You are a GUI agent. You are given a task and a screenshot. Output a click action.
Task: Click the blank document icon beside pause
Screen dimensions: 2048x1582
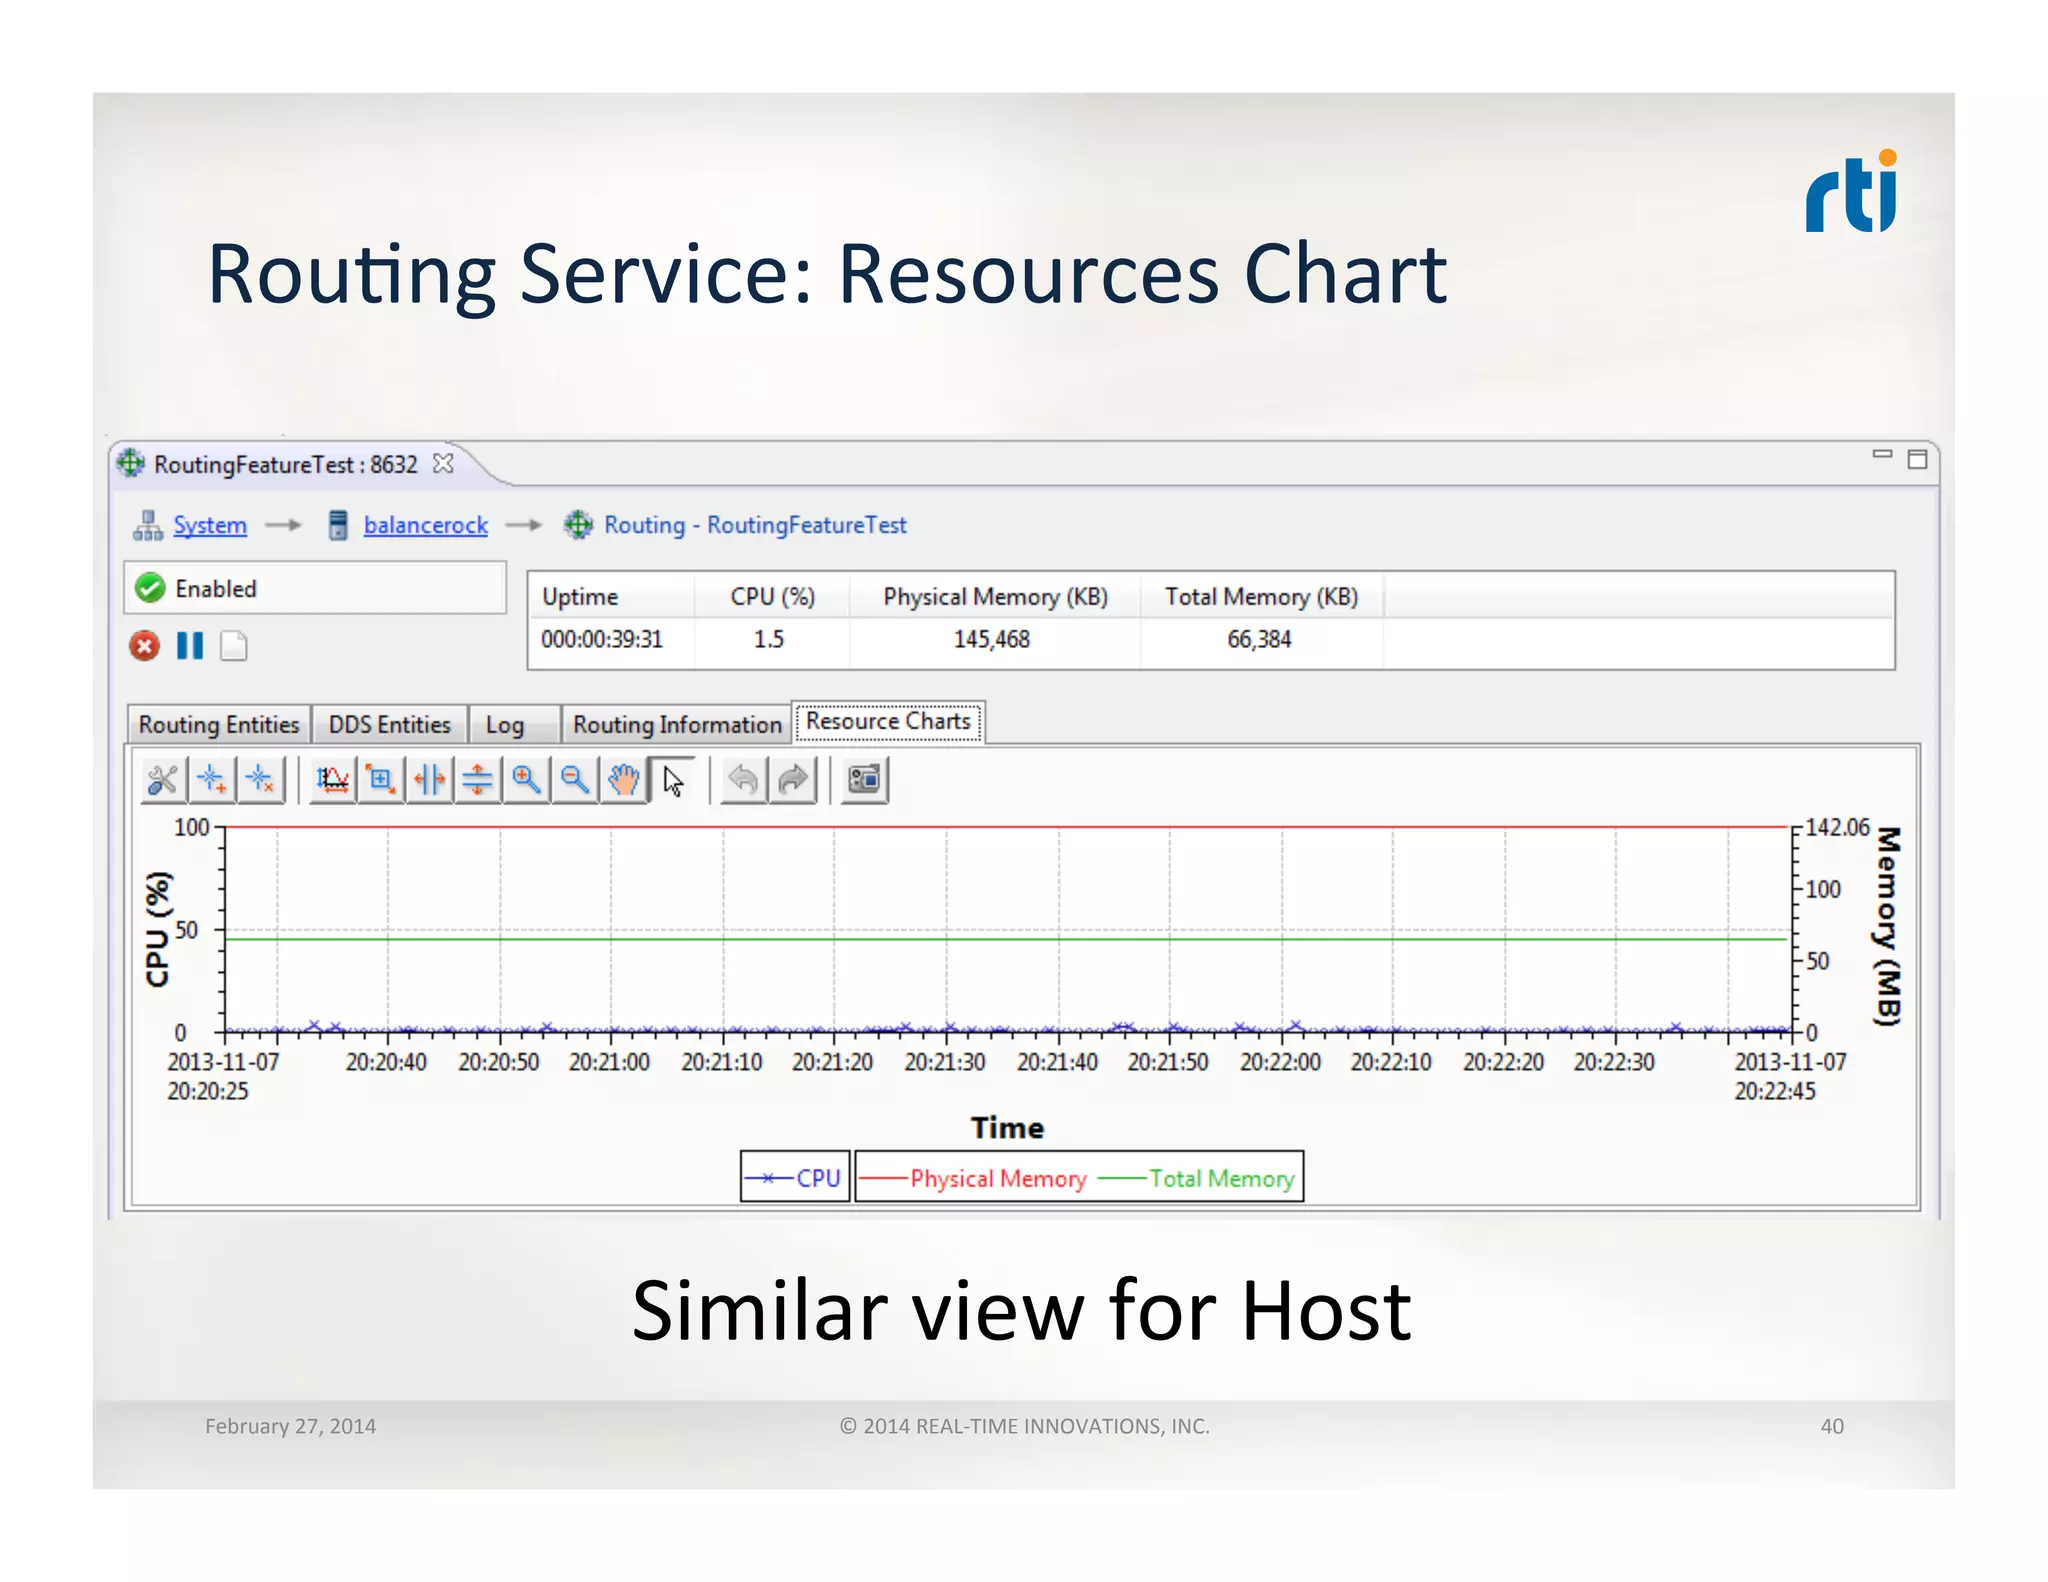(x=234, y=646)
